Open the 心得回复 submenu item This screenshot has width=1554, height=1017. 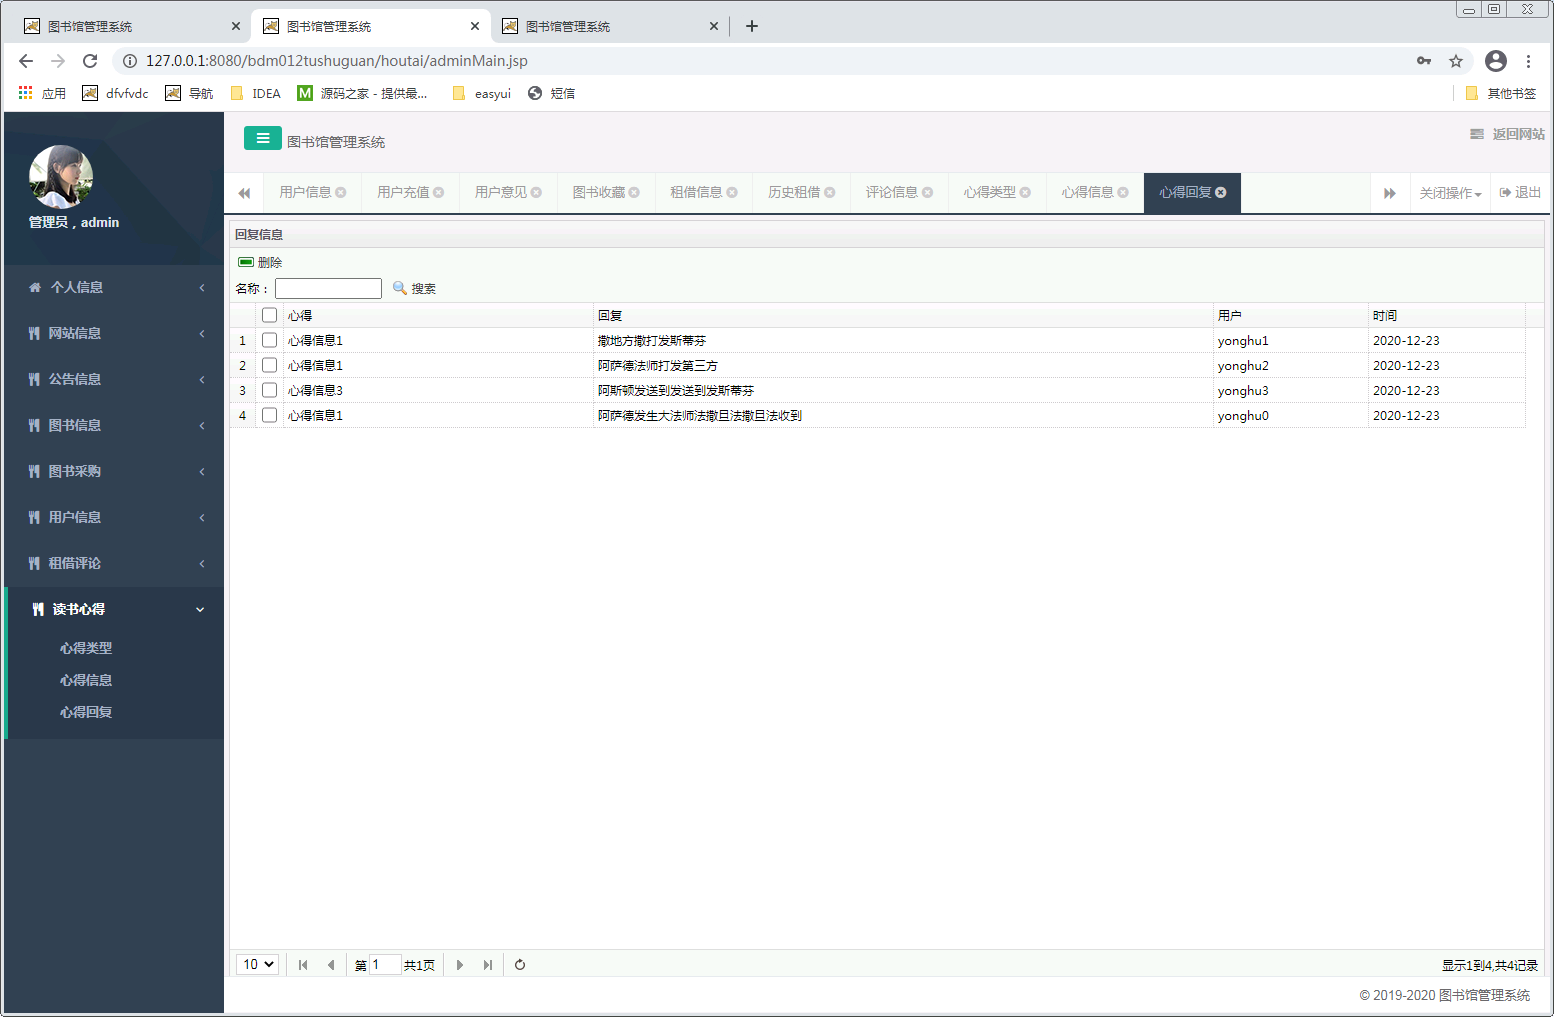86,712
